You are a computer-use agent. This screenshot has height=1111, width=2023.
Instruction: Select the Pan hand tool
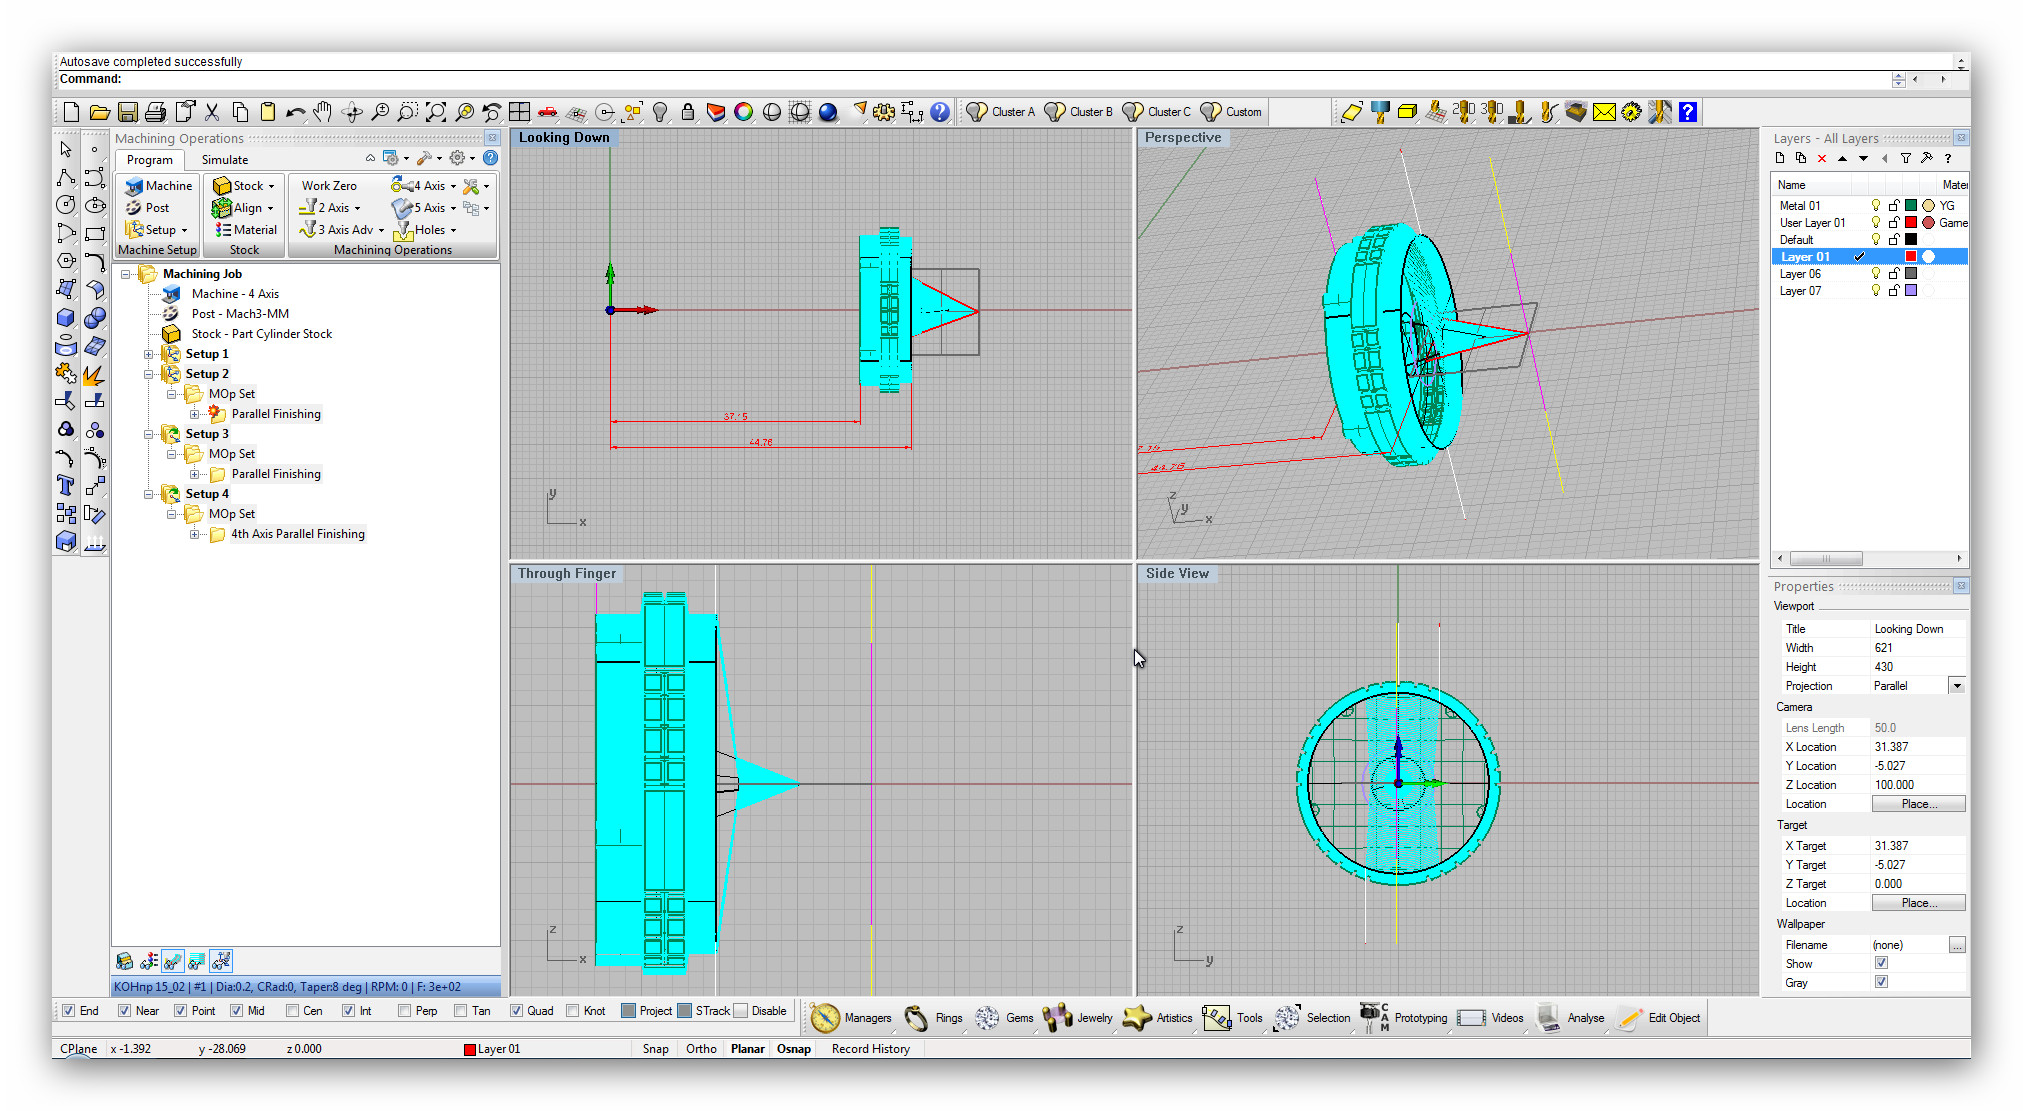click(322, 112)
